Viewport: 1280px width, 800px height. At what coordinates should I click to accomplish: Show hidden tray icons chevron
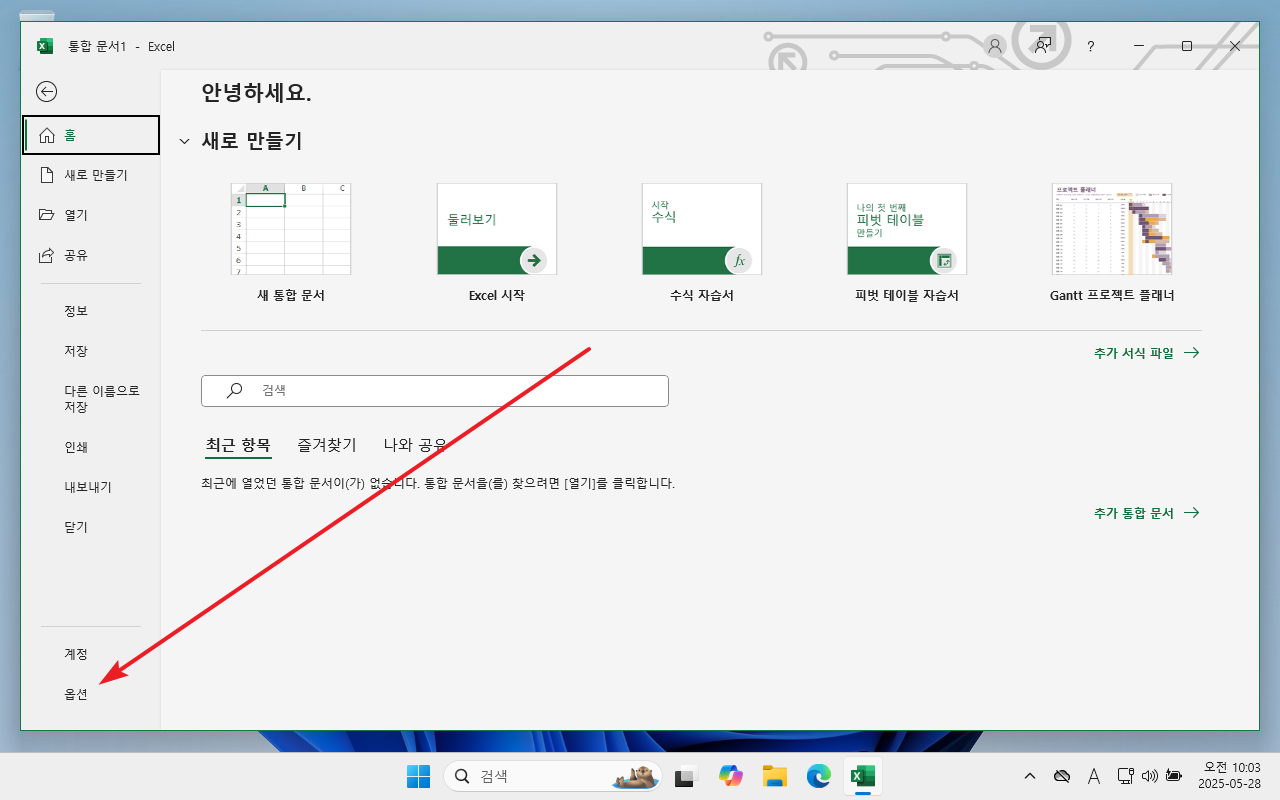1030,776
